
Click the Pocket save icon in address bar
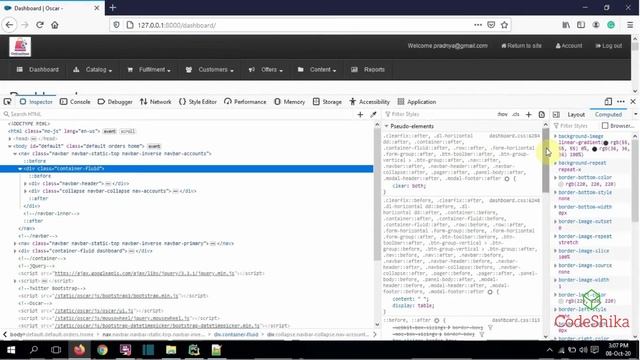[x=491, y=25]
